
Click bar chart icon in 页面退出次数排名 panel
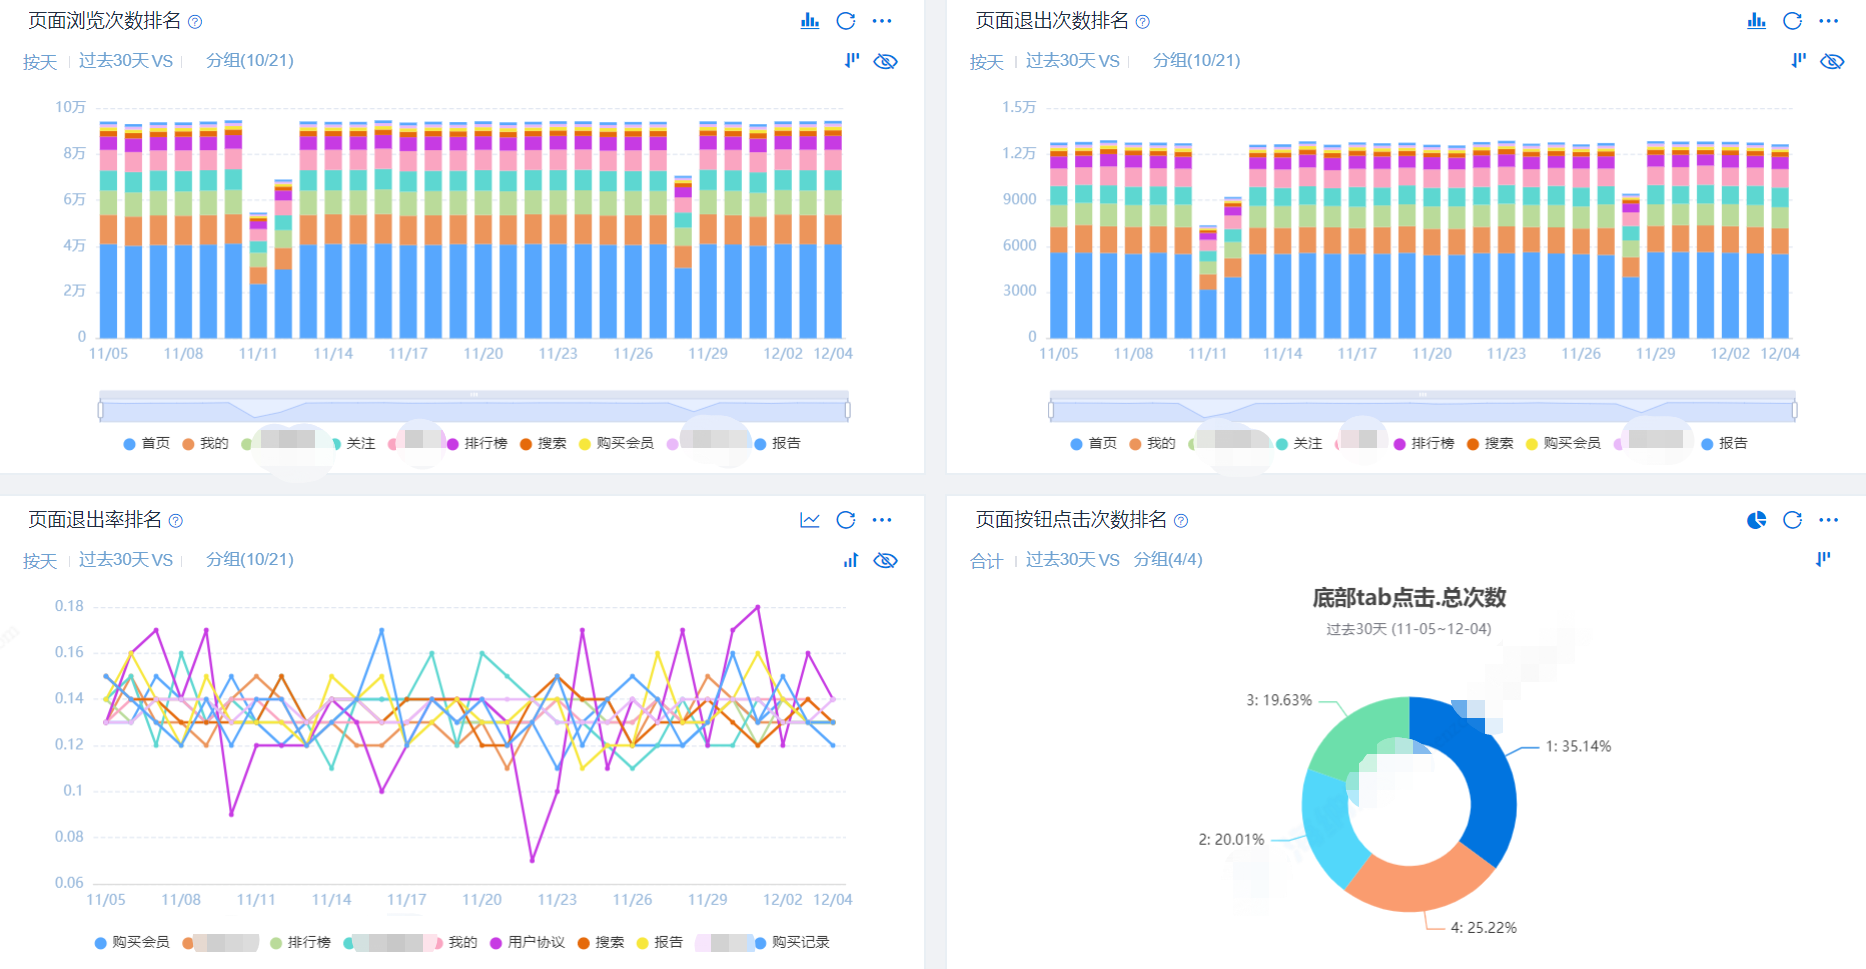click(x=1757, y=21)
